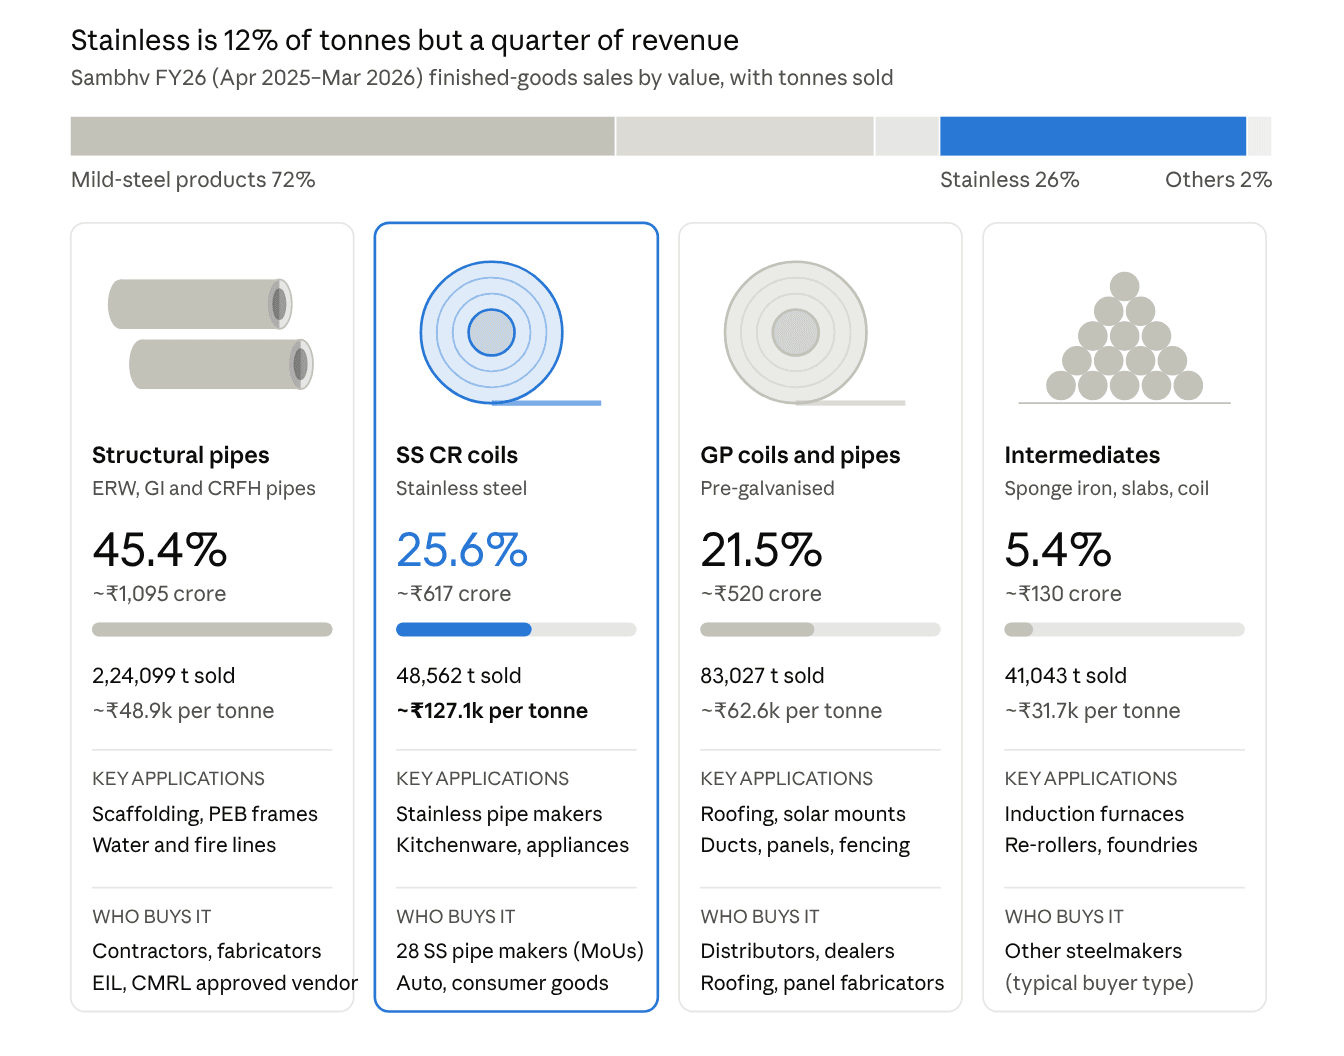
Task: Click '41,043 t sold' value
Action: click(1065, 676)
